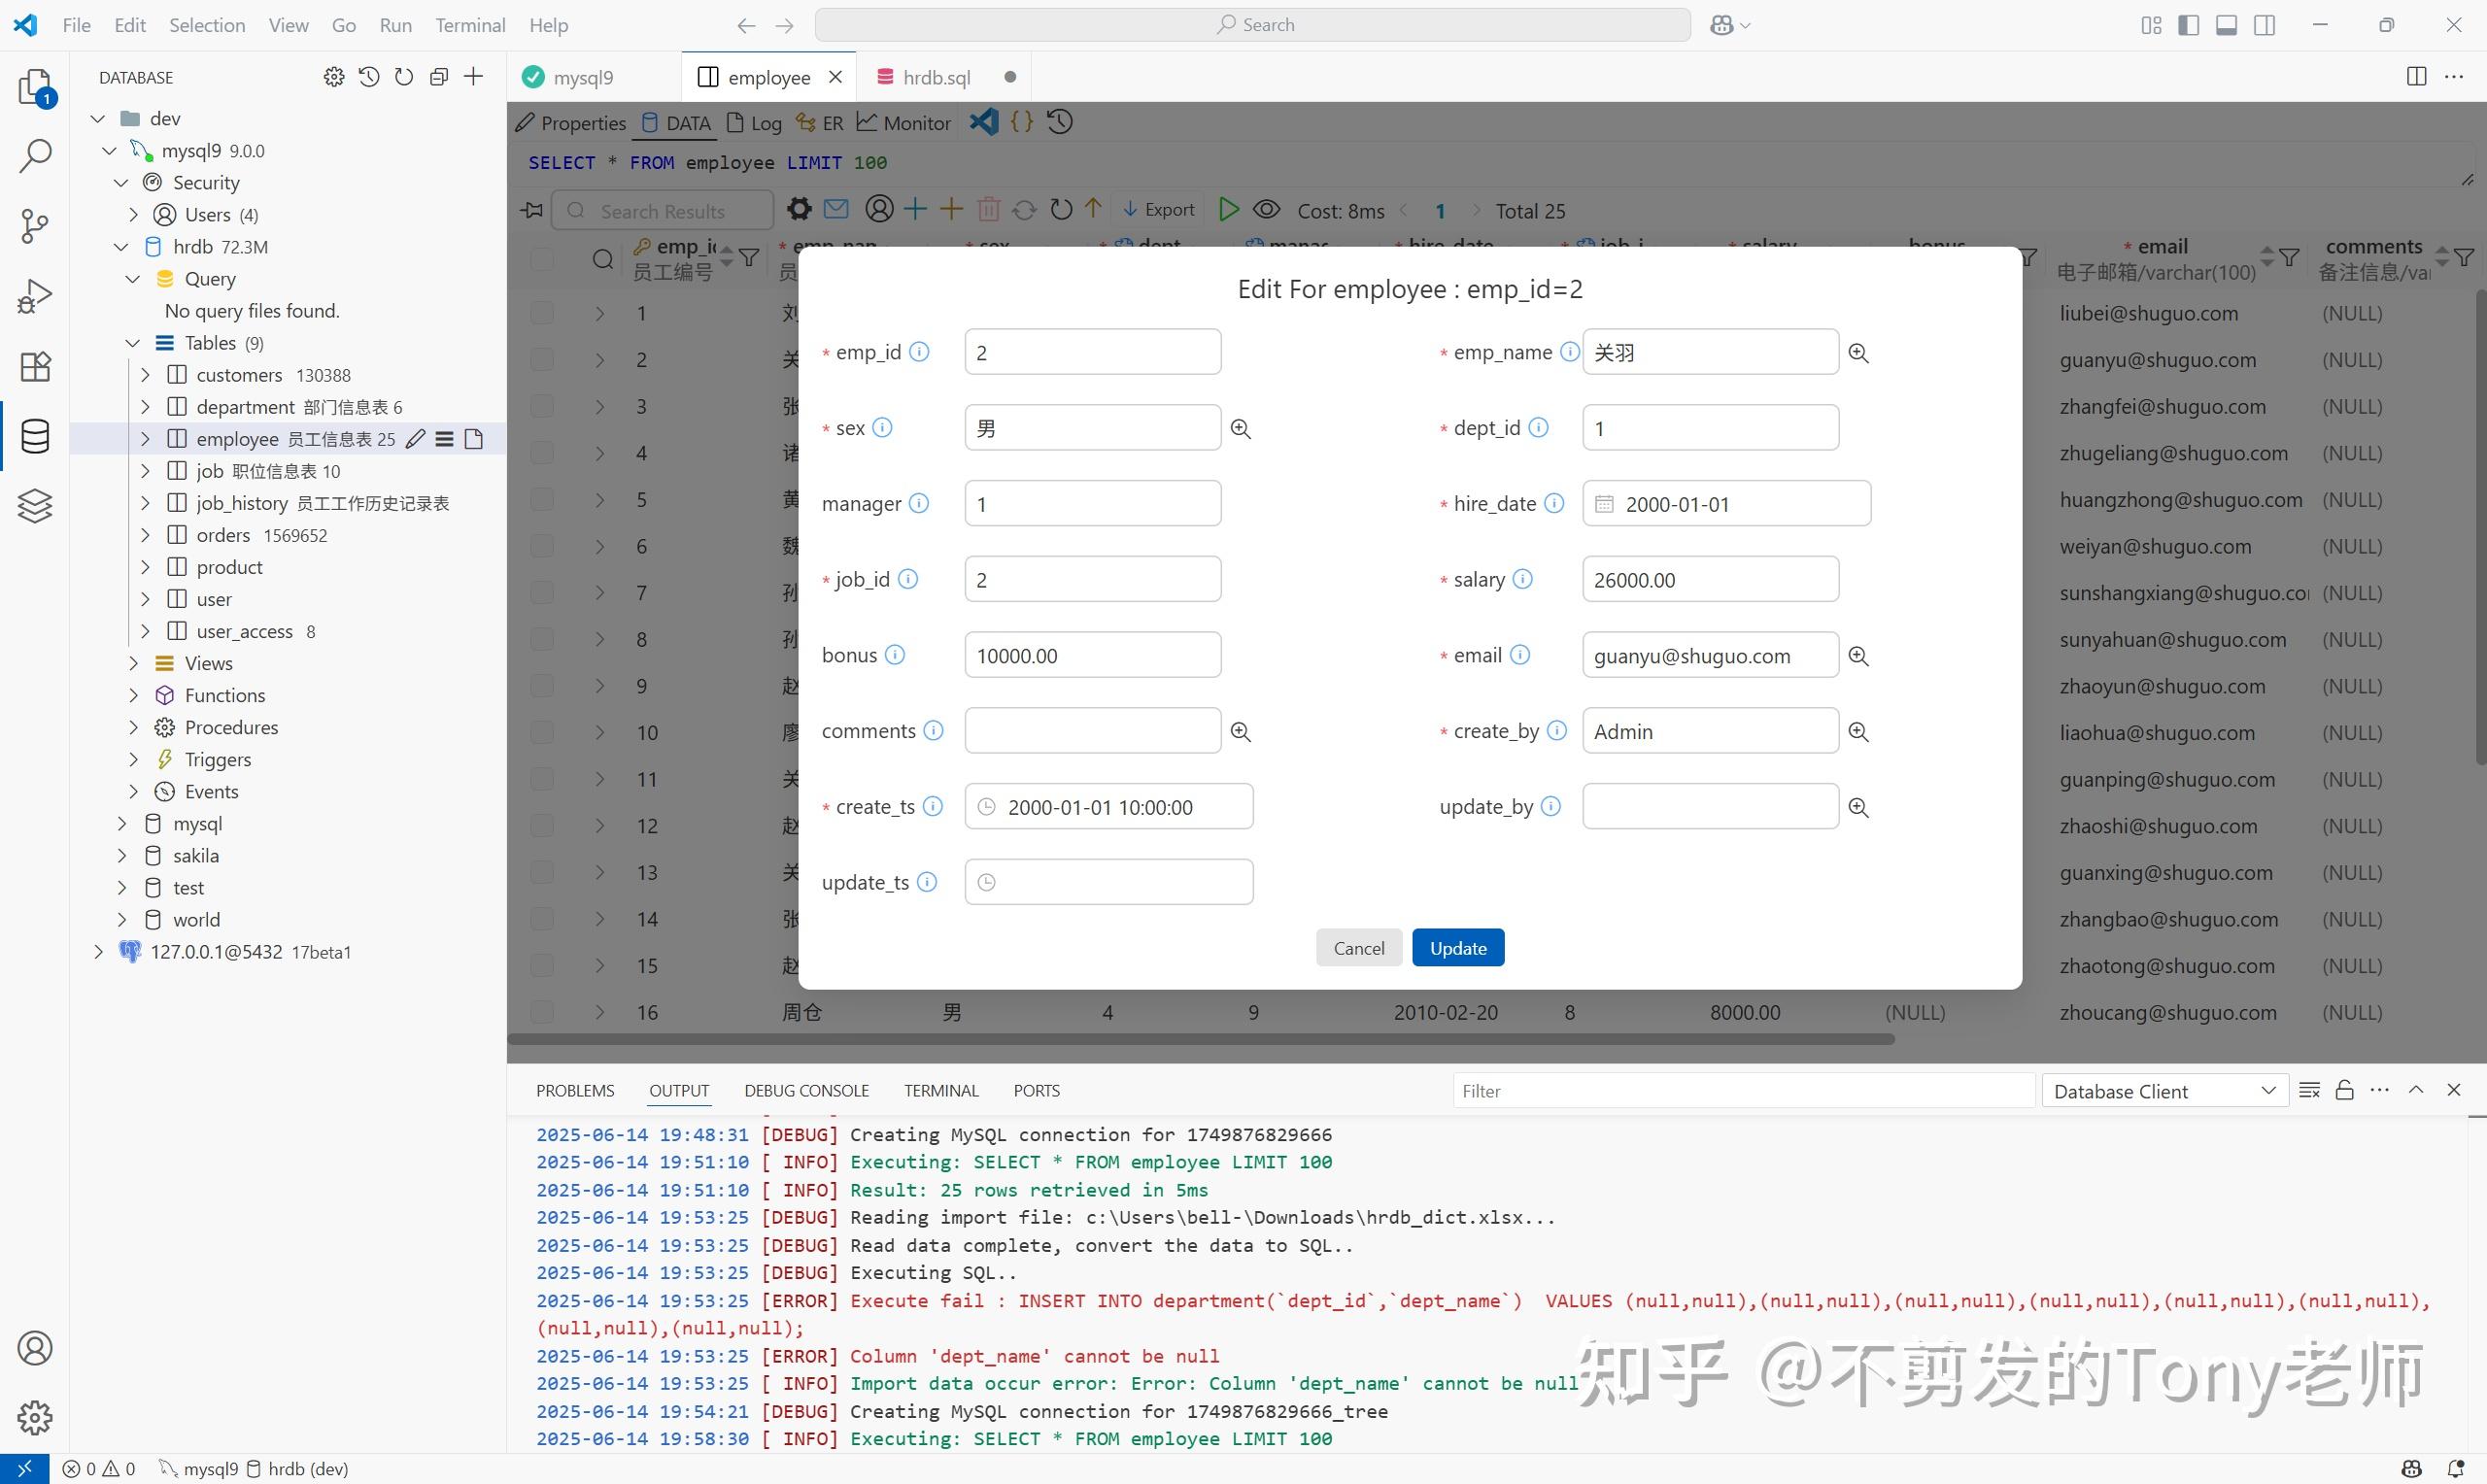Click the eye icon next to the run button
2487x1484 pixels.
pos(1266,210)
